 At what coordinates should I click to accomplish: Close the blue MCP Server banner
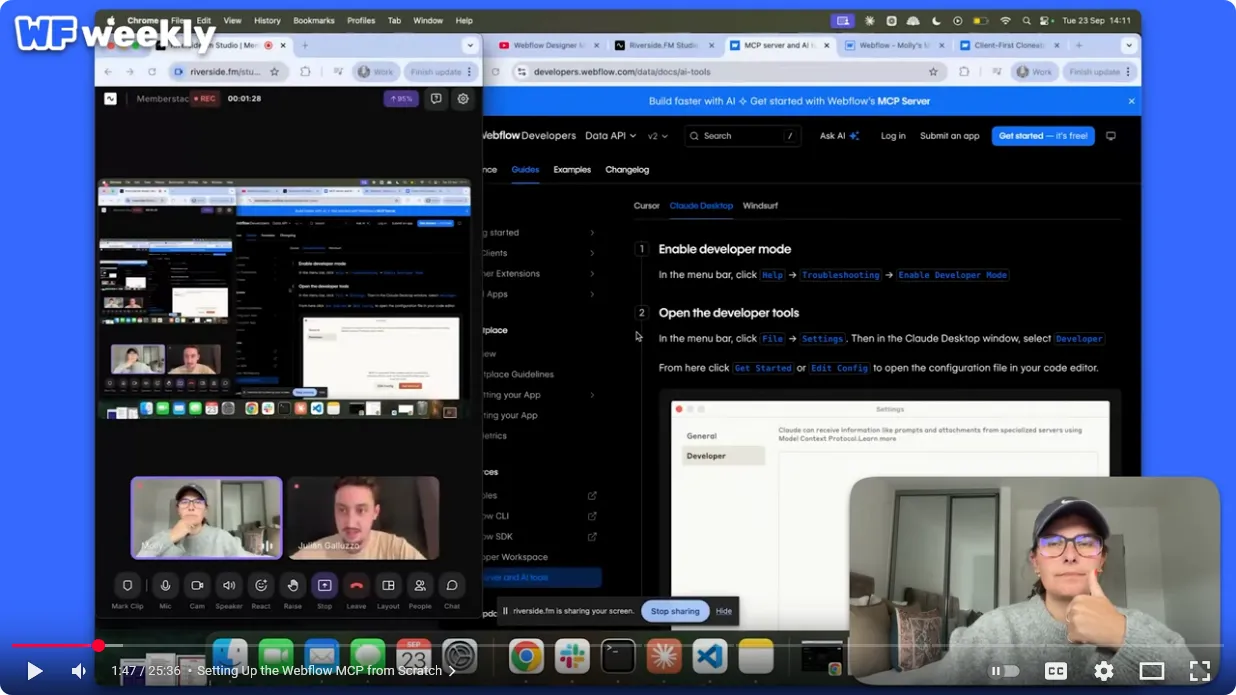[1132, 101]
